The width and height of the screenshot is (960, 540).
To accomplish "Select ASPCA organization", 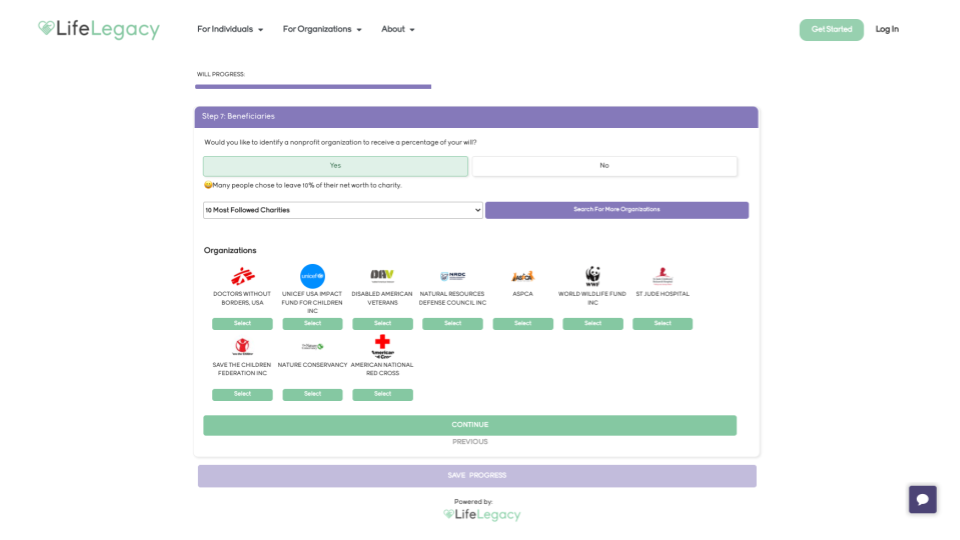I will pyautogui.click(x=523, y=323).
